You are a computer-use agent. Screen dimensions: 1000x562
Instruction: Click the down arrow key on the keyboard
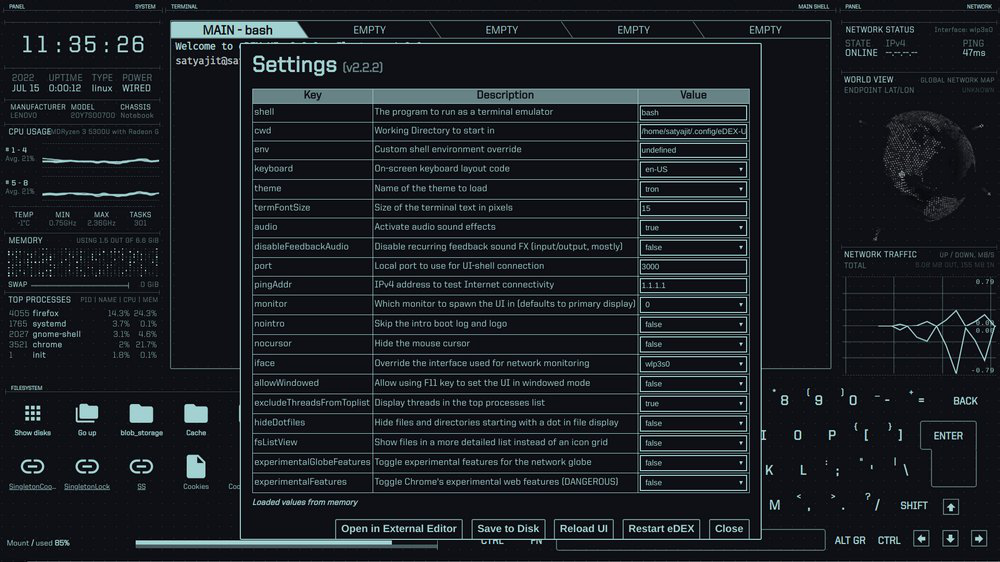[x=950, y=539]
